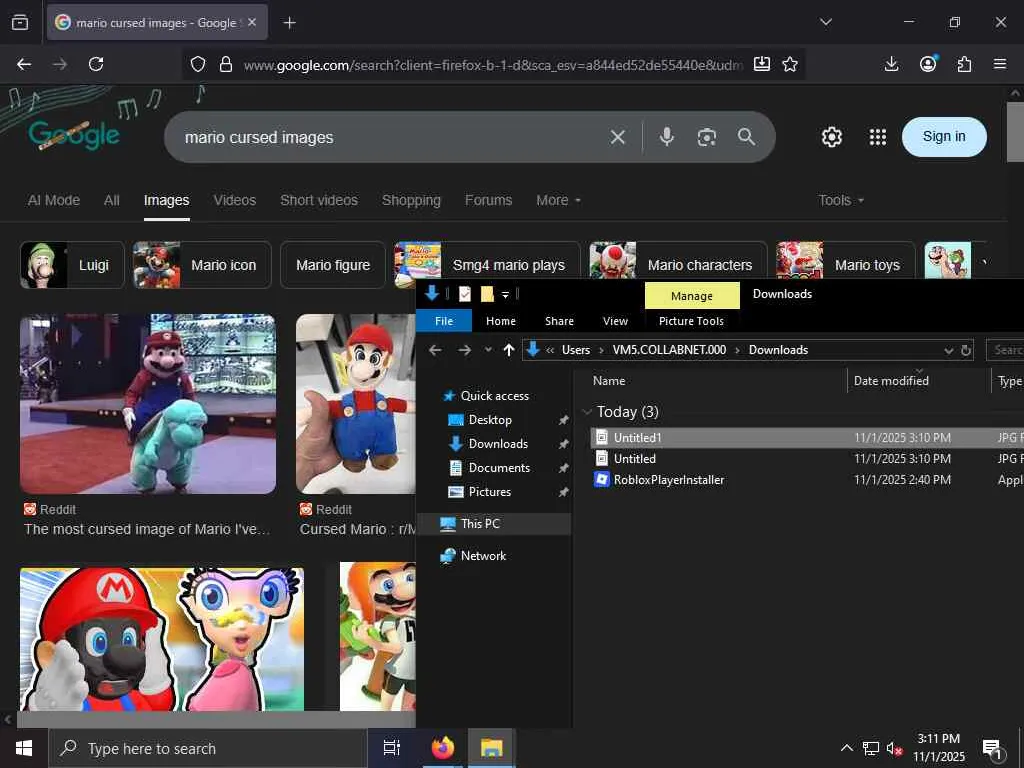Submit Google search with magnifier icon
The height and width of the screenshot is (768, 1024).
coord(746,136)
